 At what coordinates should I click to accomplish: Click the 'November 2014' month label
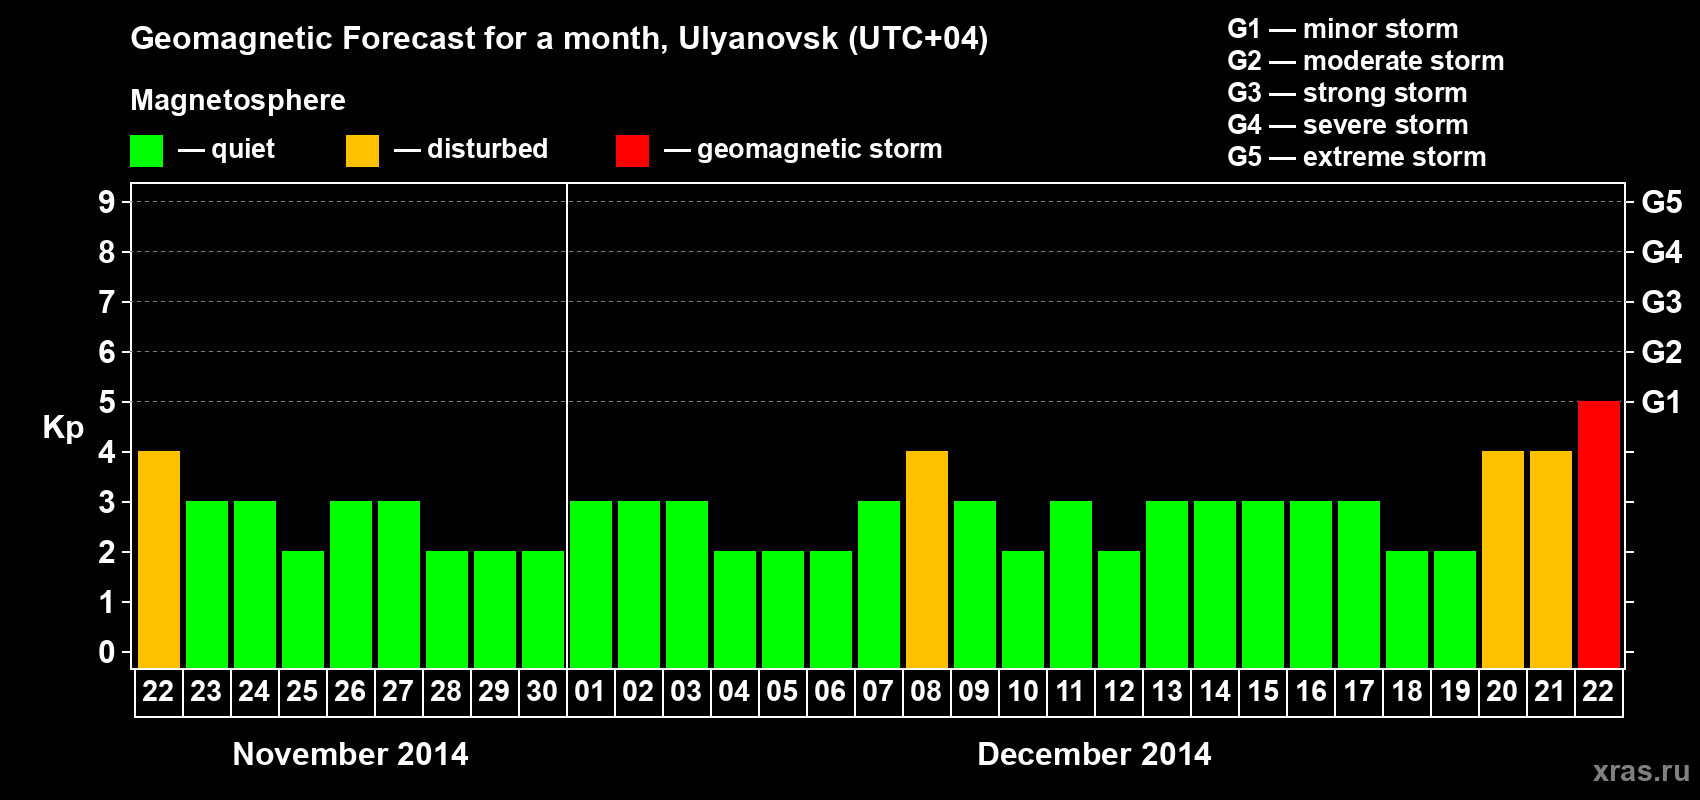click(x=350, y=754)
